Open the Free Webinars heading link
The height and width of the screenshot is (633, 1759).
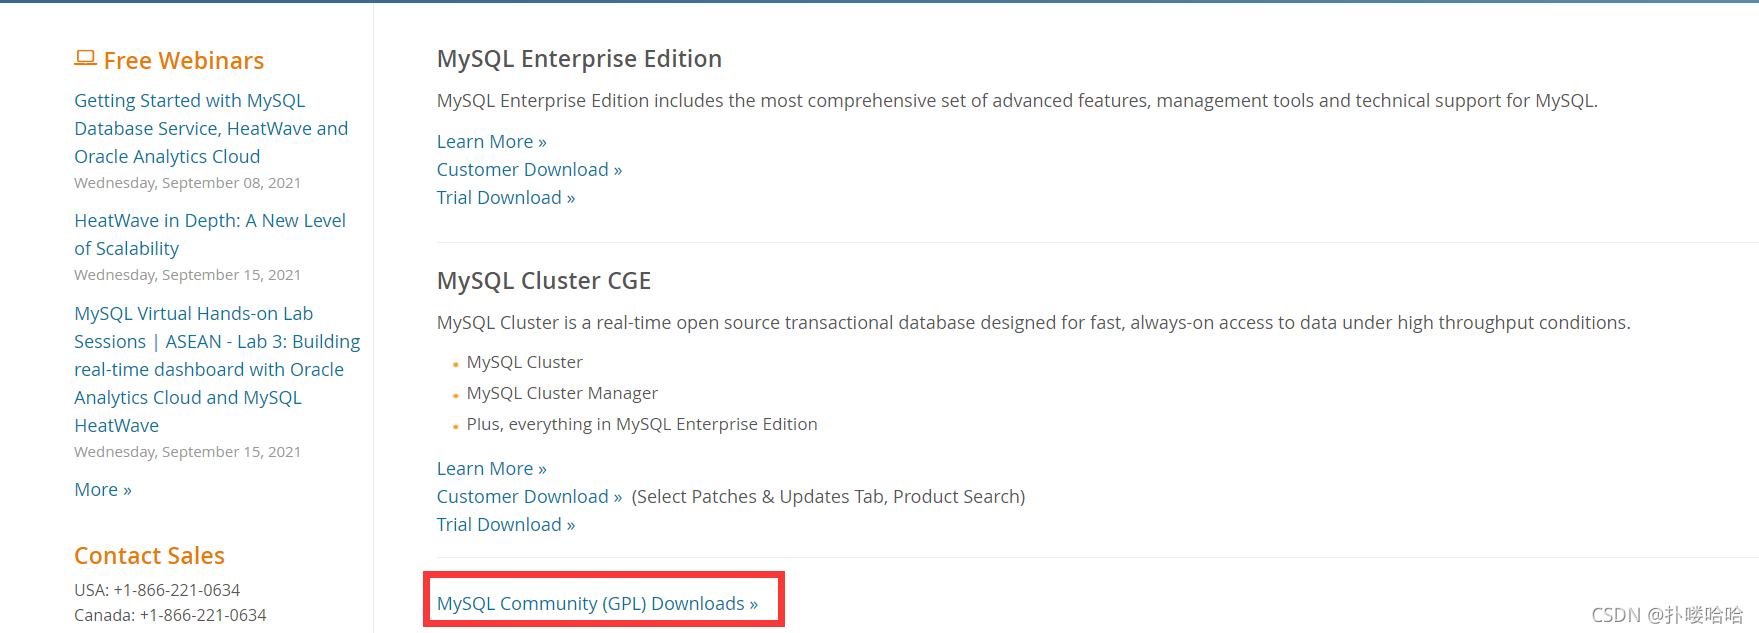click(x=184, y=61)
